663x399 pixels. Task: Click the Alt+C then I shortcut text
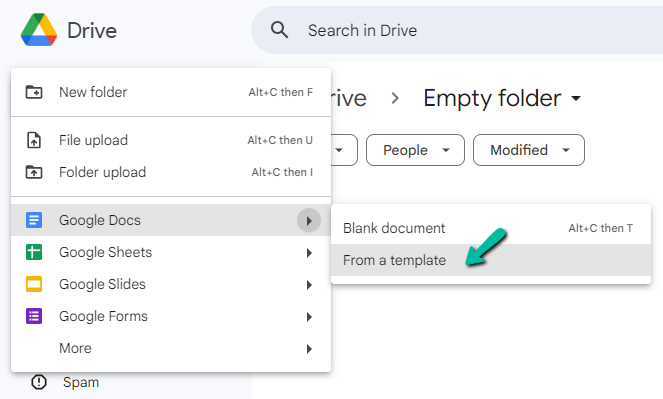coord(282,172)
